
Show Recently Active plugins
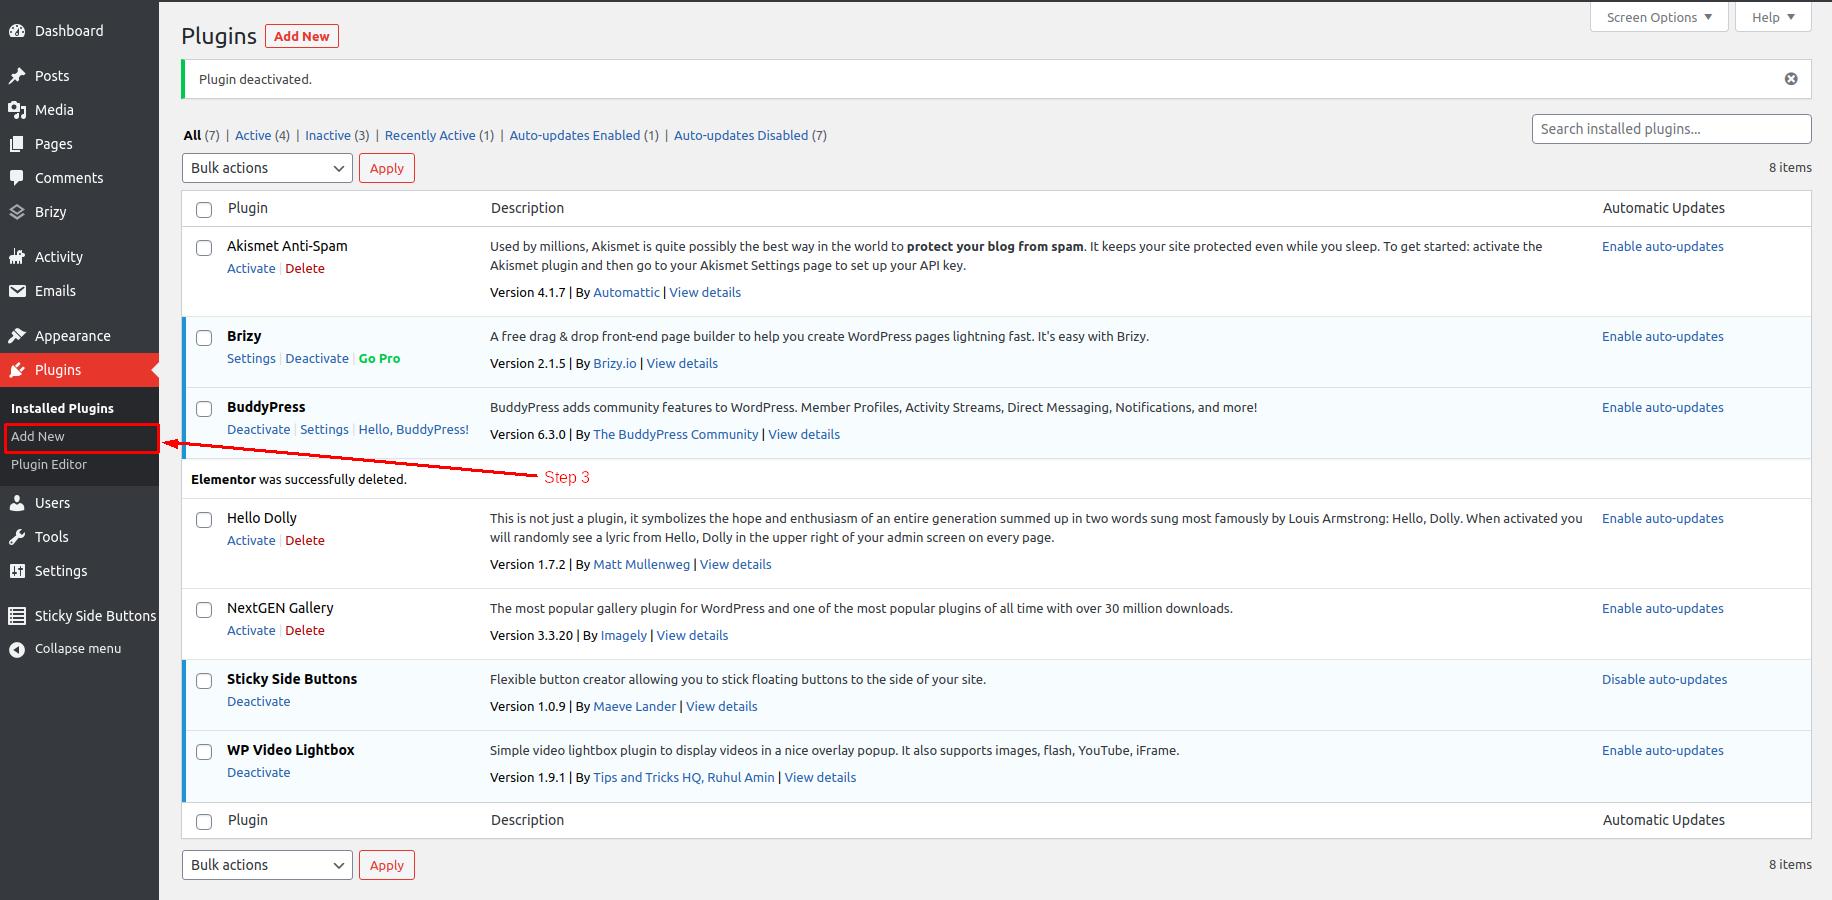tap(430, 135)
